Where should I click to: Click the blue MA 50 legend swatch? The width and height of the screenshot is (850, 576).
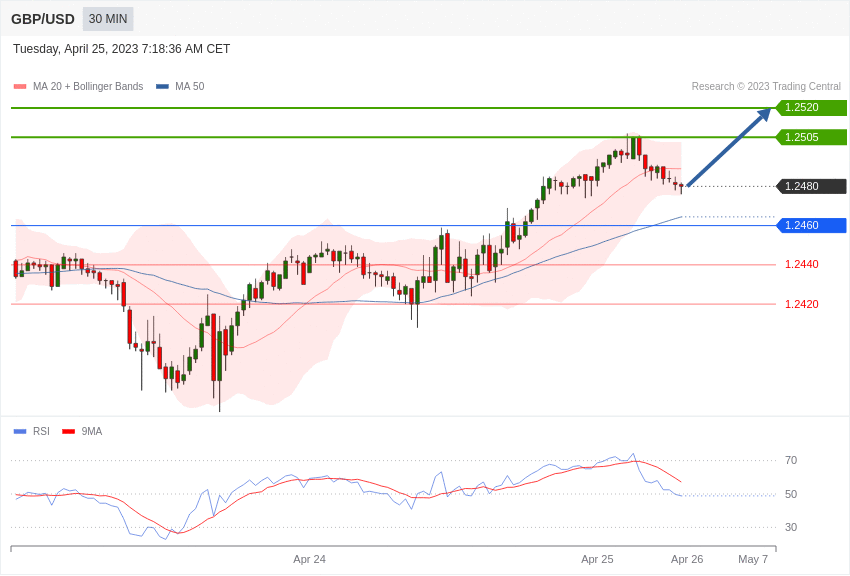162,87
